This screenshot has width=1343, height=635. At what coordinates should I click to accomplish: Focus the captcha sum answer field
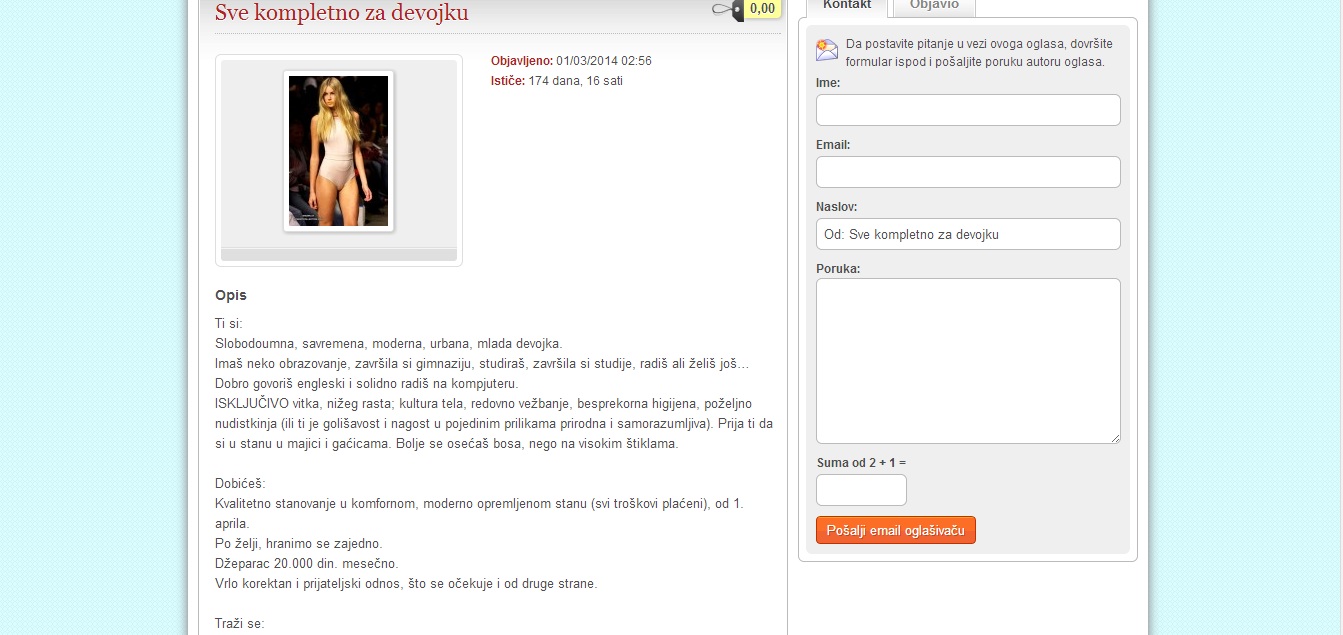(x=860, y=490)
